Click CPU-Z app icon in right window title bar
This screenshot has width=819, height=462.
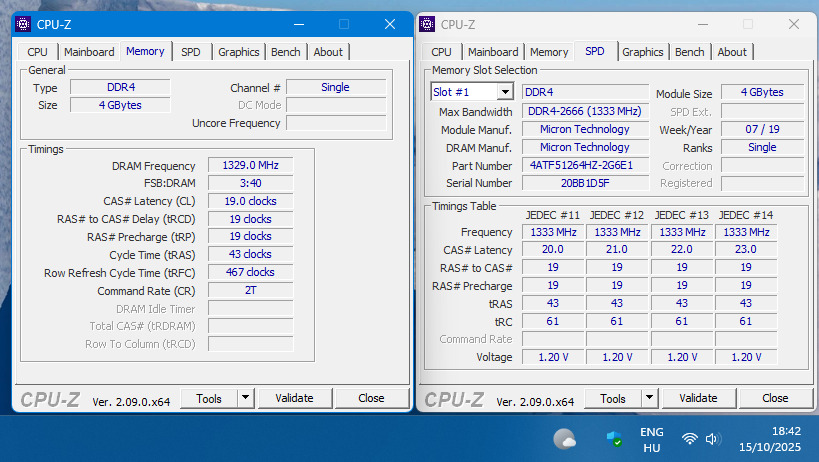click(x=427, y=24)
